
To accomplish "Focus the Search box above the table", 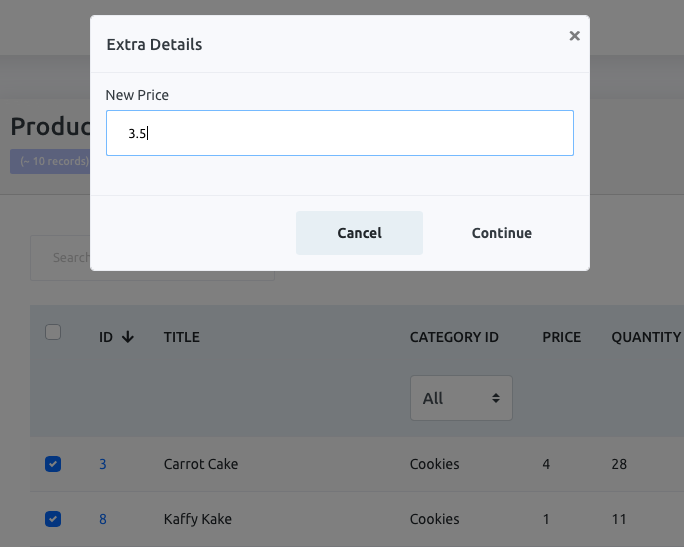I will coord(60,258).
